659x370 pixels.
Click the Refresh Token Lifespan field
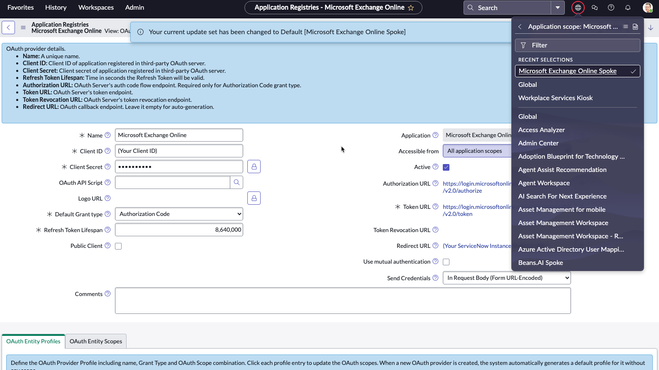(179, 230)
